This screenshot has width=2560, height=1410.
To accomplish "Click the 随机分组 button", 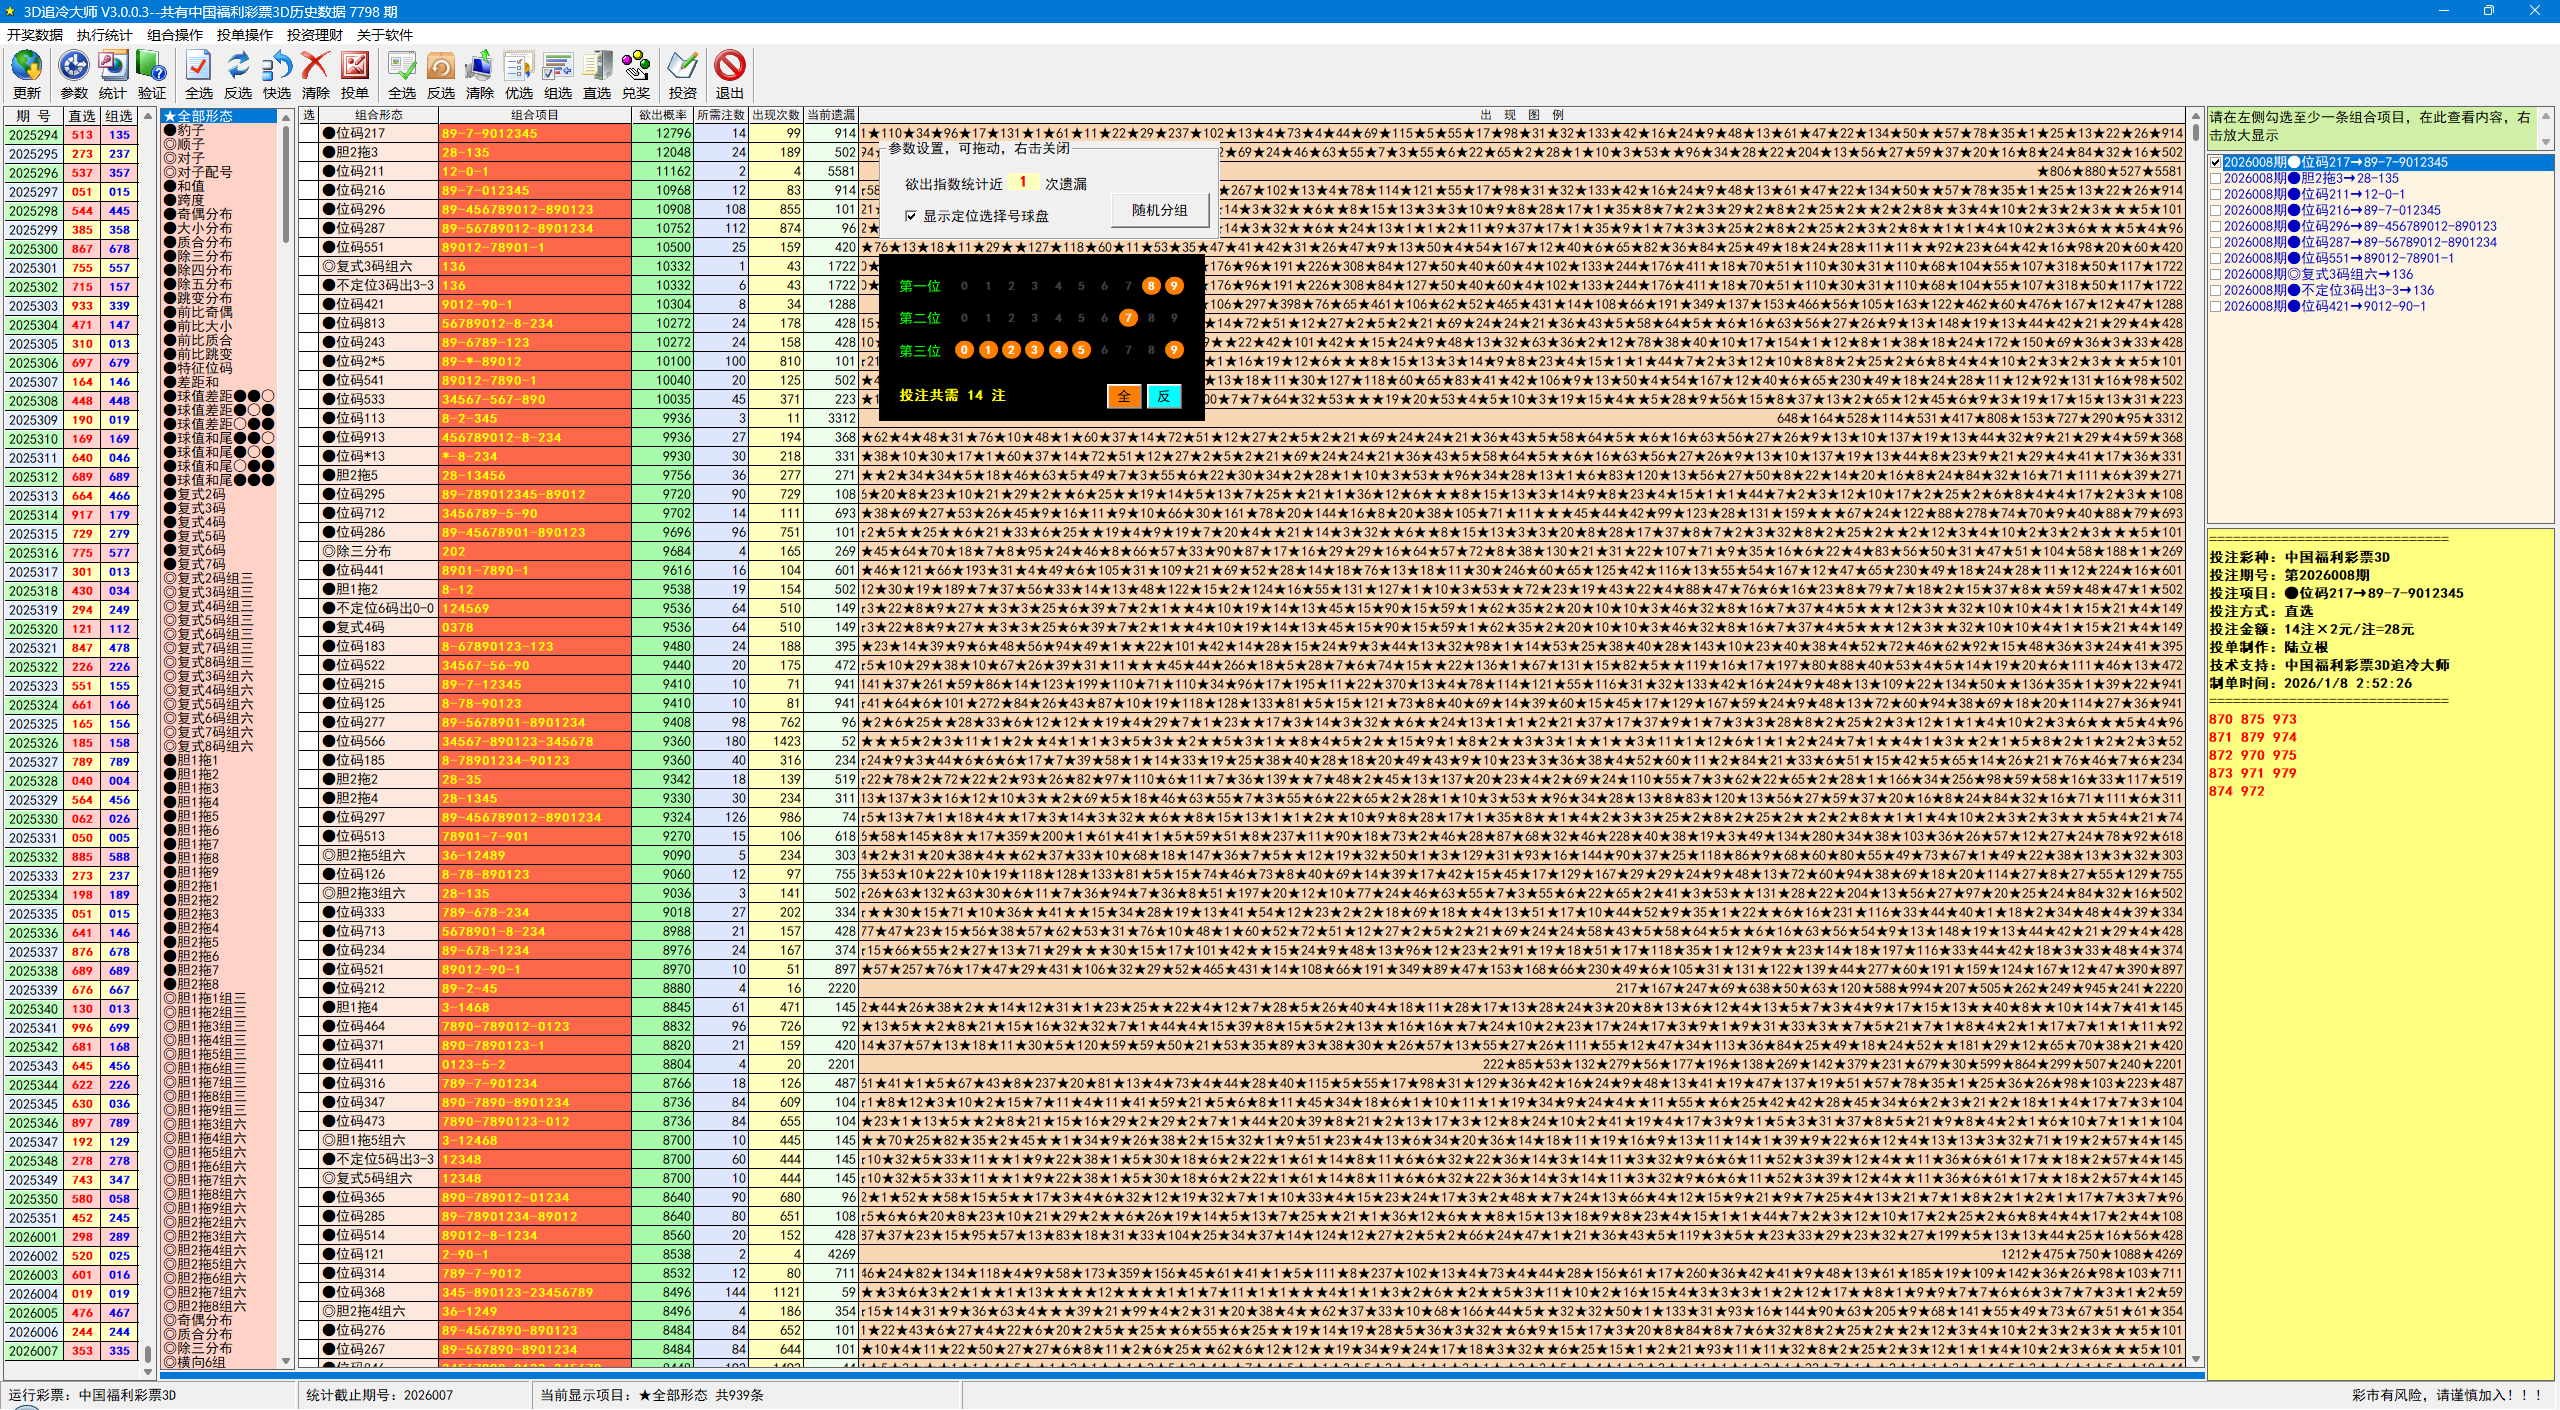I will [1159, 211].
